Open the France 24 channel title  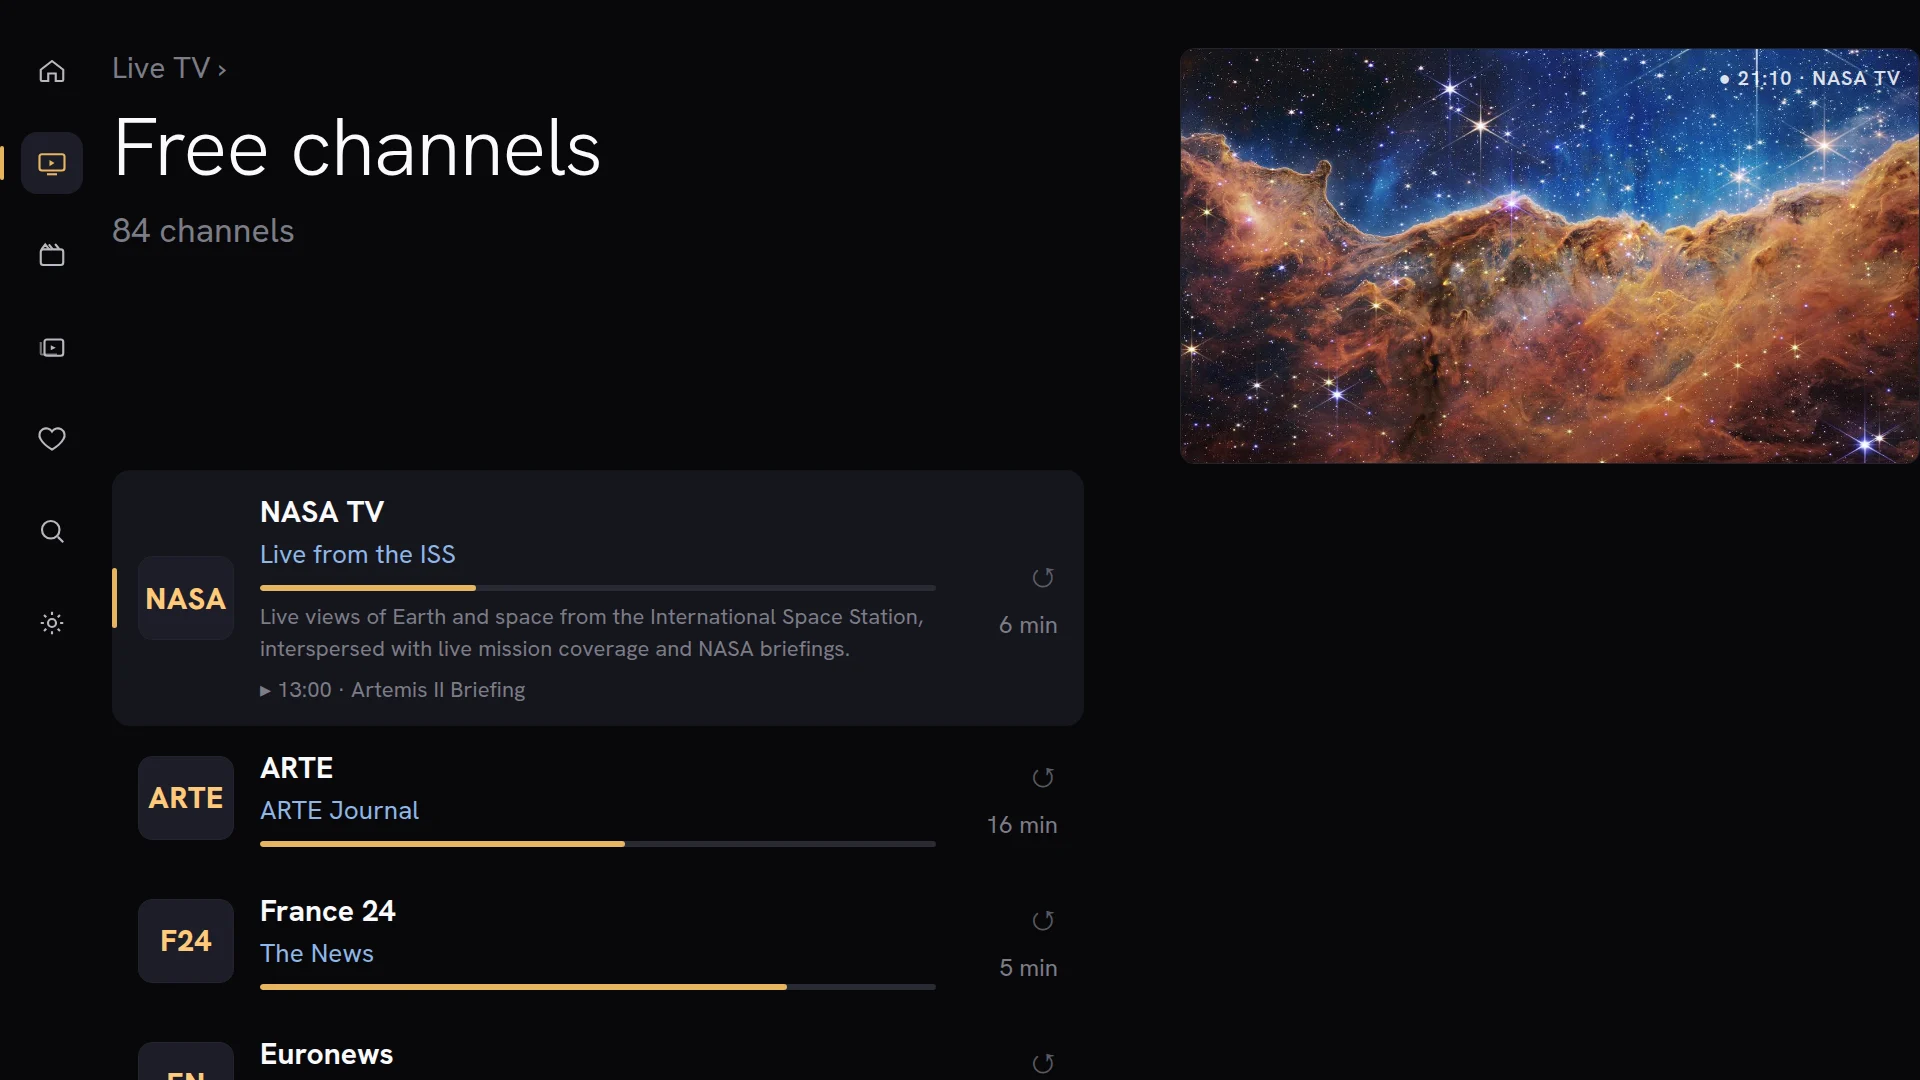pos(328,911)
